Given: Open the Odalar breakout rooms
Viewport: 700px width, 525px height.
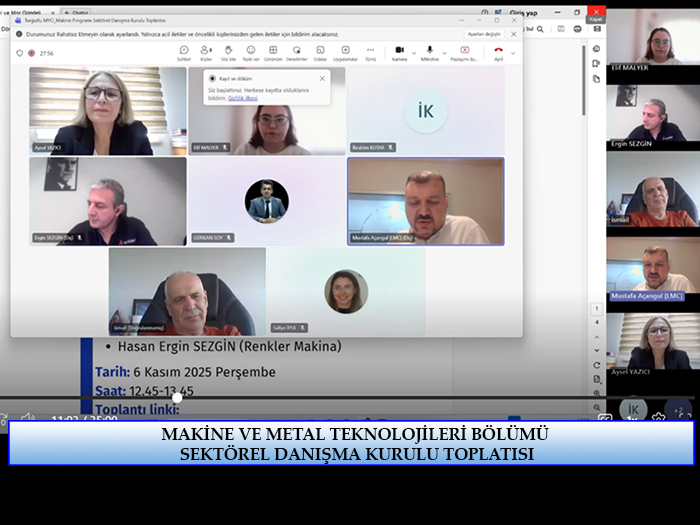Looking at the screenshot, I should (320, 52).
